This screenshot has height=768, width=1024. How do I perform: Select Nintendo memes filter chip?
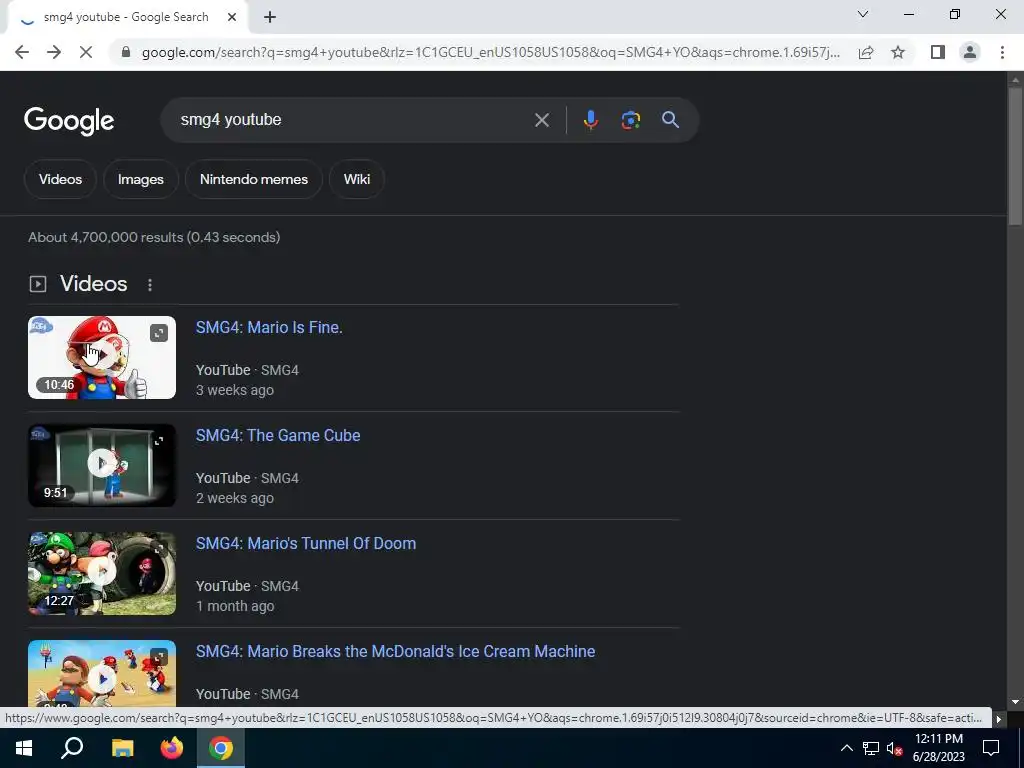point(253,180)
